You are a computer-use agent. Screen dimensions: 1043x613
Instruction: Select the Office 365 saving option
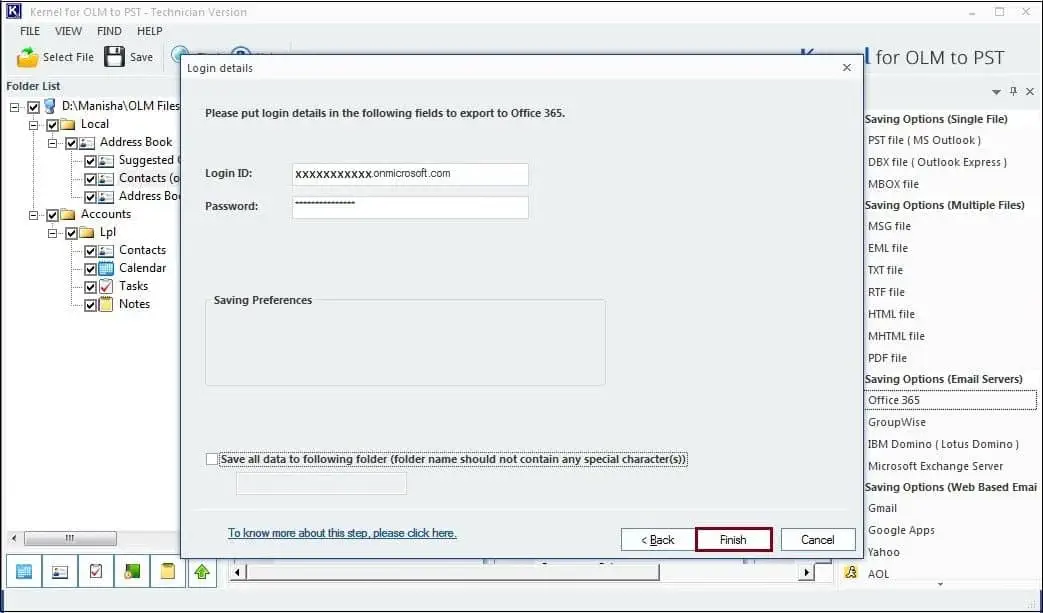(x=950, y=400)
